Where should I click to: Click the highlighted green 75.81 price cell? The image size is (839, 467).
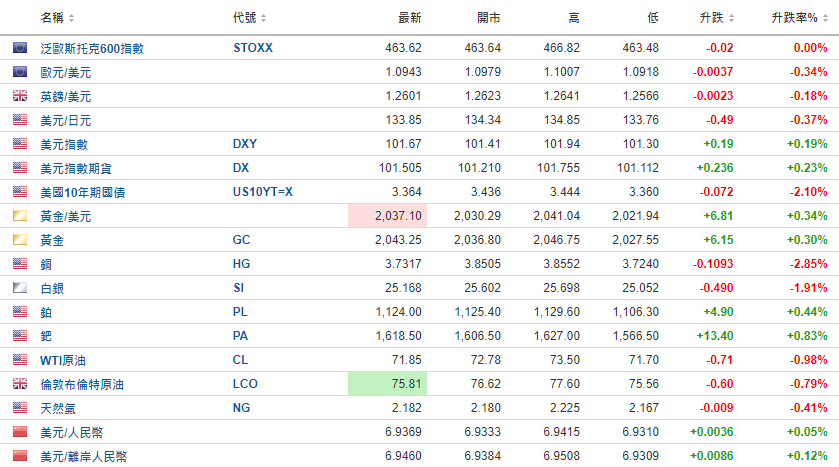coord(387,384)
